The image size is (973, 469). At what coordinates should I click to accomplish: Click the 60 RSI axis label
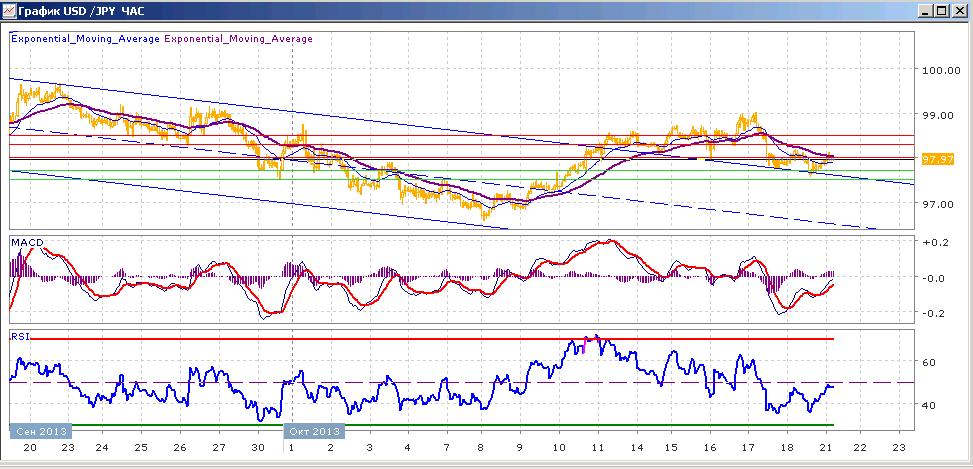930,362
